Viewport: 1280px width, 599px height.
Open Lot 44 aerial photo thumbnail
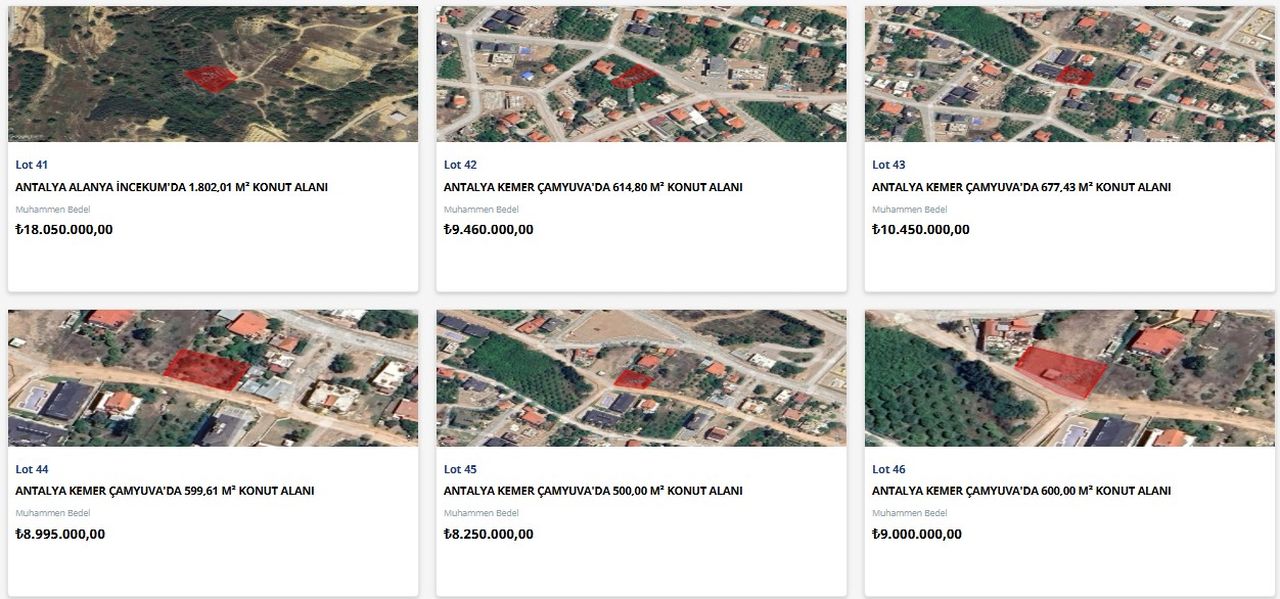pyautogui.click(x=213, y=378)
